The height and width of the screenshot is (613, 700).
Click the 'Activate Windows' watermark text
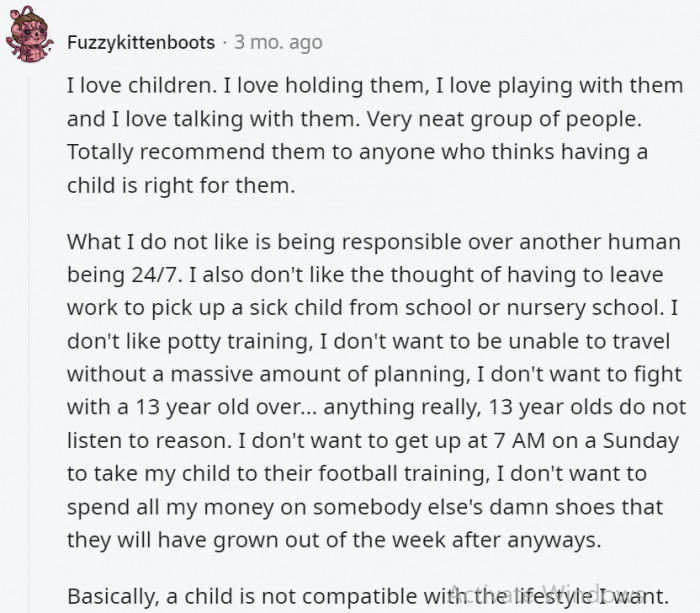[546, 593]
